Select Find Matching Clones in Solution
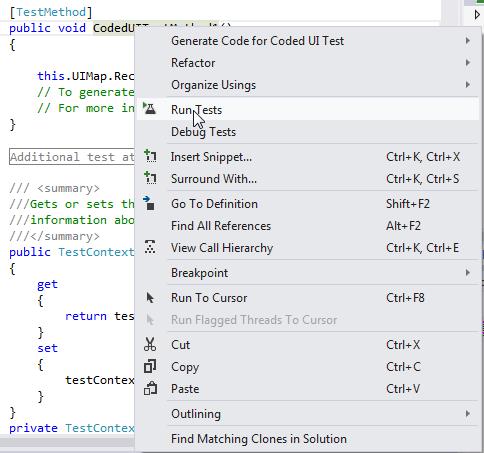Viewport: 484px width, 453px height. coord(309,439)
